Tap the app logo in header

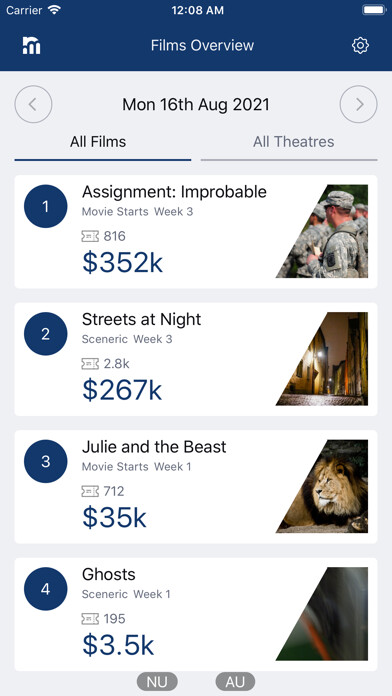(x=32, y=45)
